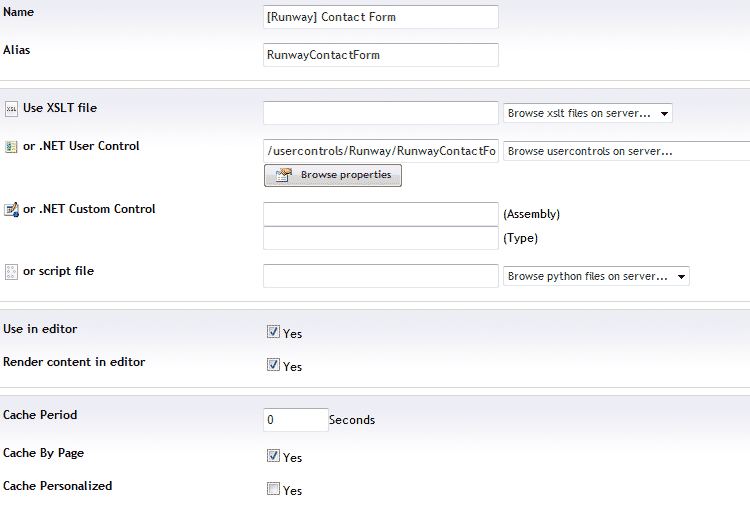
Task: Expand the Browse python files dropdown
Action: coord(596,276)
